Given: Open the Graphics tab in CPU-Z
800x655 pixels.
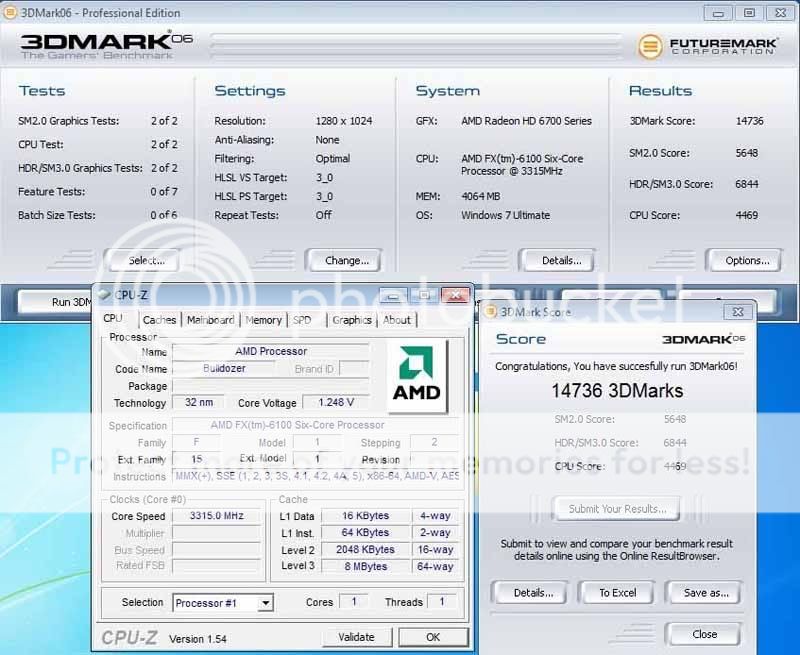Looking at the screenshot, I should point(352,320).
